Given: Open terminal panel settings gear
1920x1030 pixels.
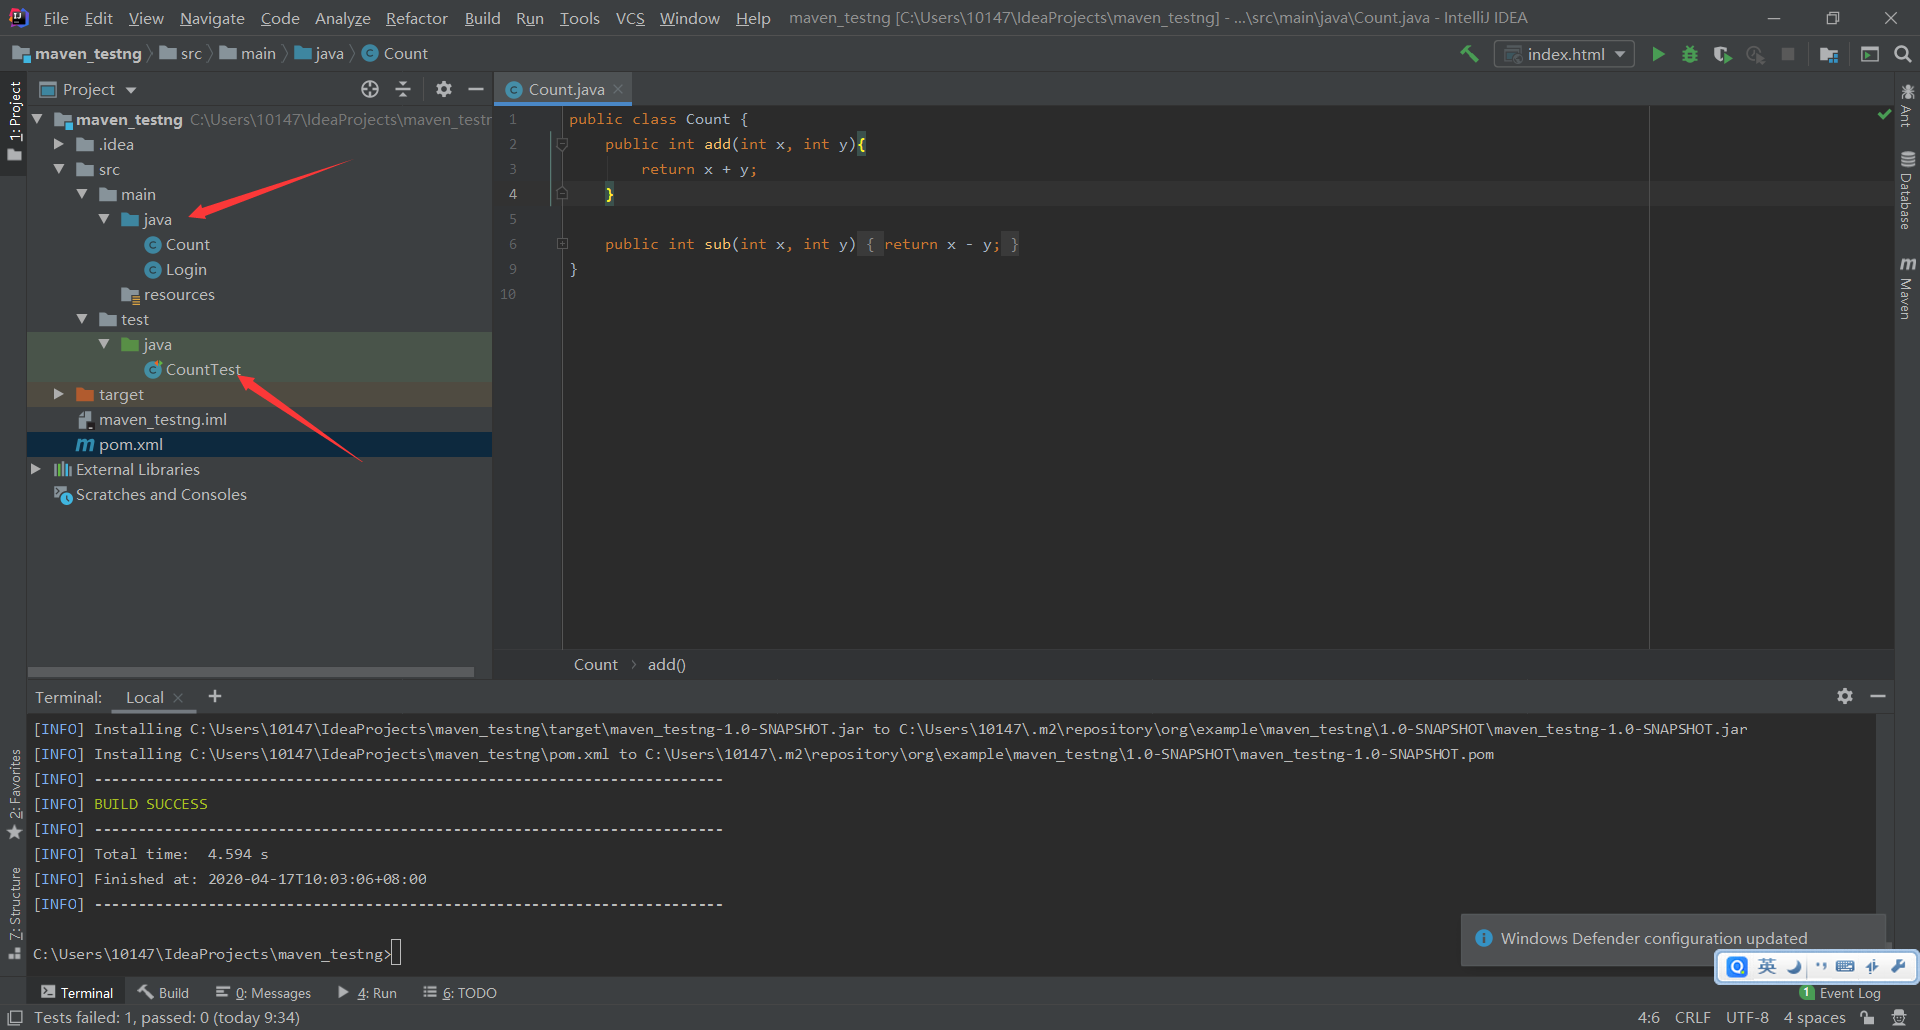Looking at the screenshot, I should [x=1845, y=696].
